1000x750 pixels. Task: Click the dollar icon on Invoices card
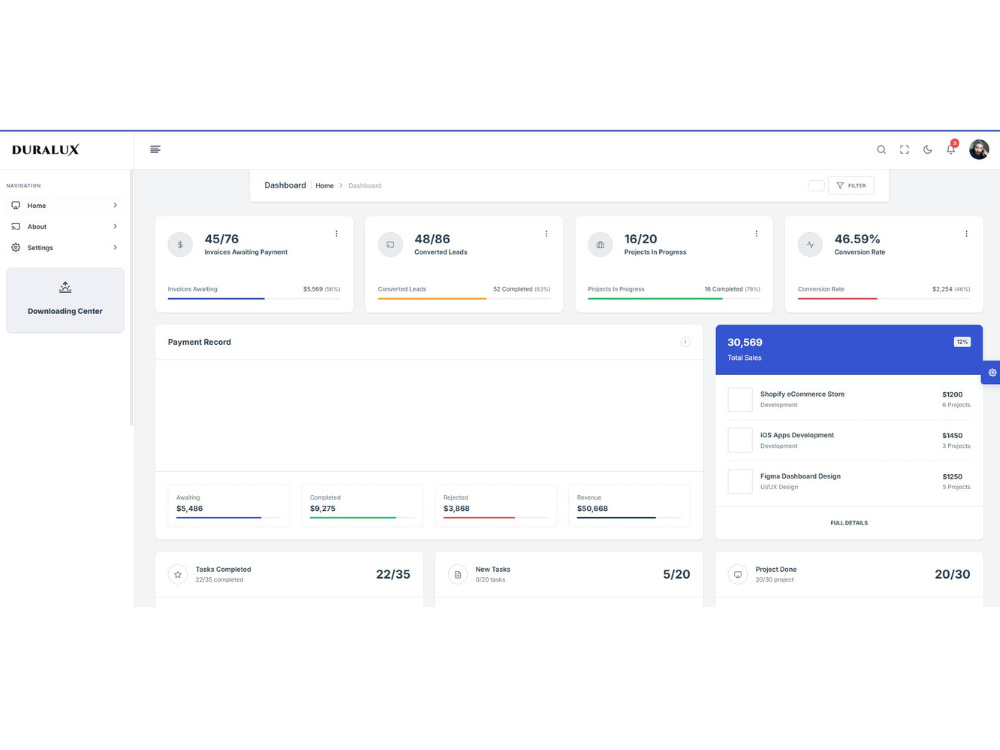tap(180, 245)
